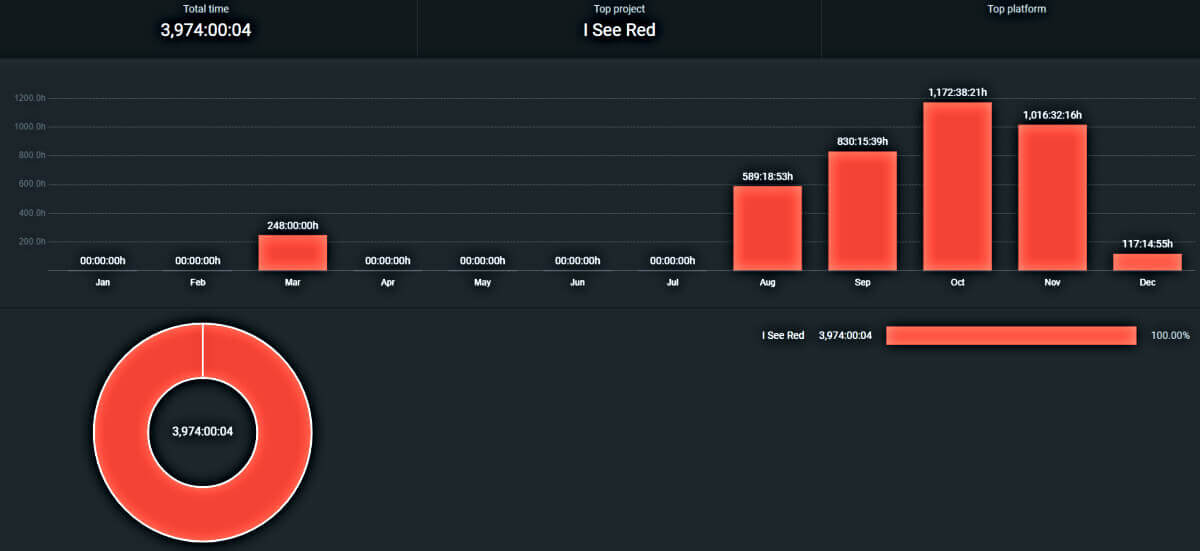Click the 00:00:00h label above Jan
Screen dimensions: 1200x551
tap(103, 261)
